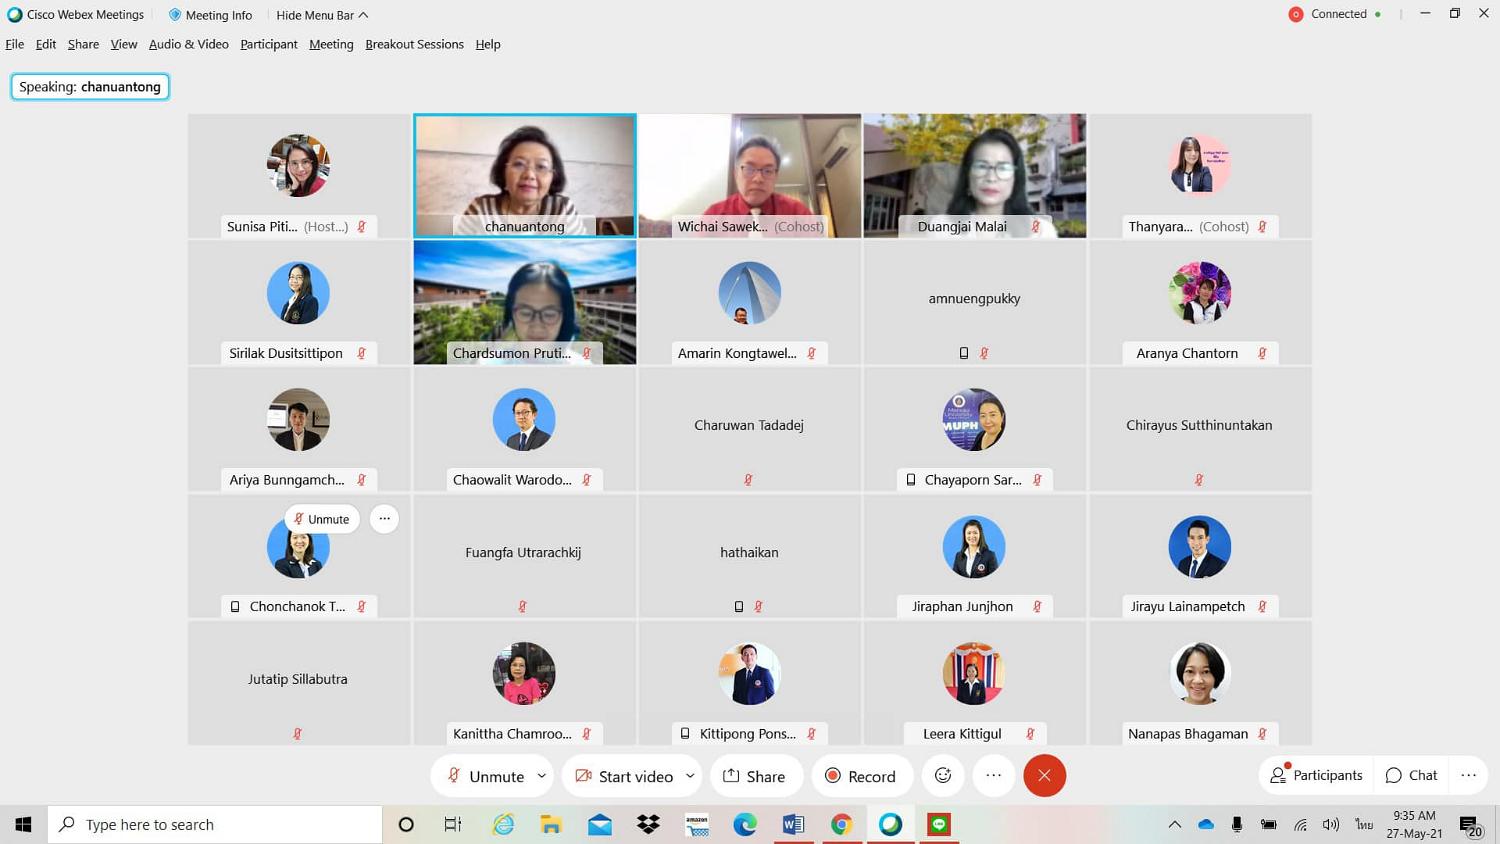Open more options ellipsis in control bar
Viewport: 1500px width, 844px height.
coord(993,776)
